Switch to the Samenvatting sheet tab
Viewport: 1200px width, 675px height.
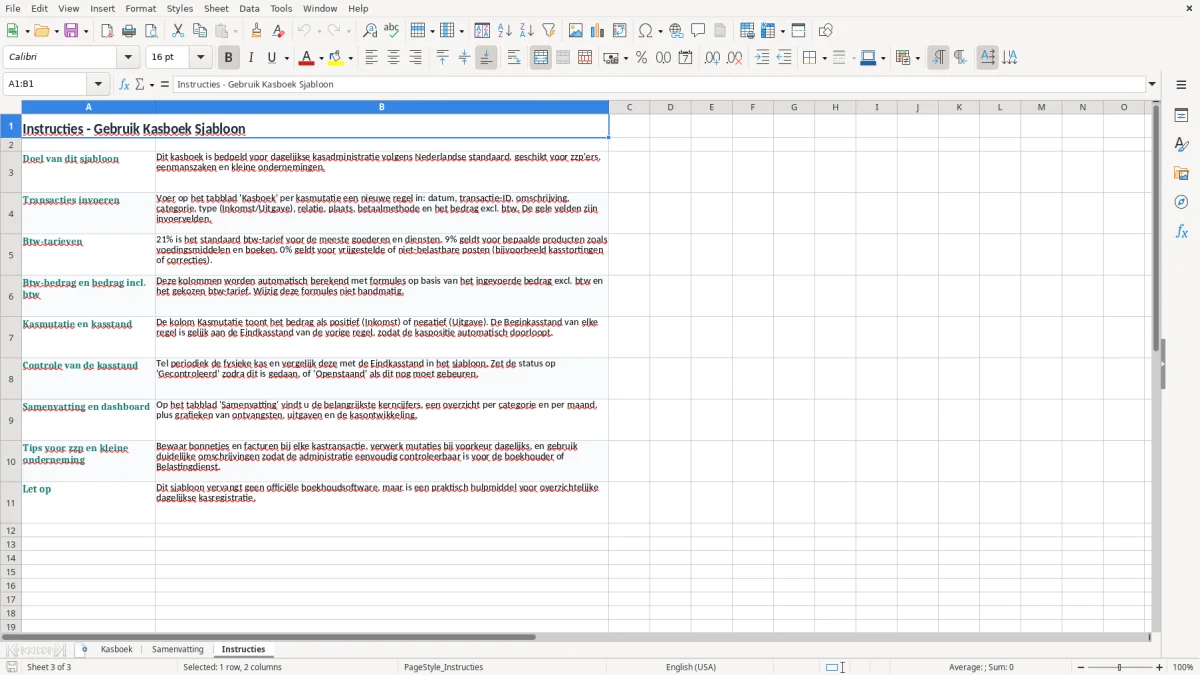pos(178,649)
